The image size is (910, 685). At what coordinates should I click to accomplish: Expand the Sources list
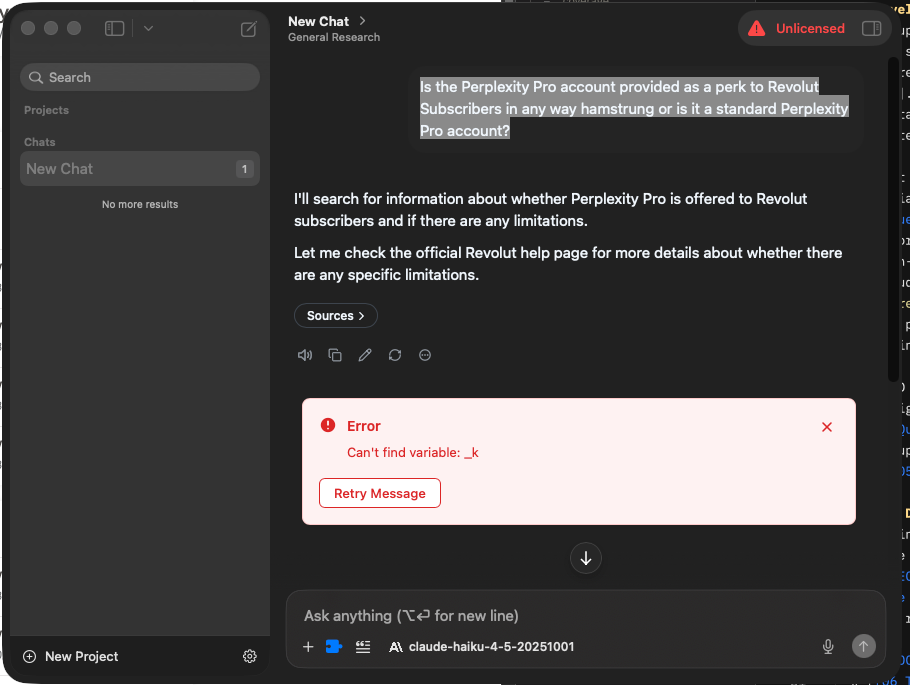click(x=335, y=316)
